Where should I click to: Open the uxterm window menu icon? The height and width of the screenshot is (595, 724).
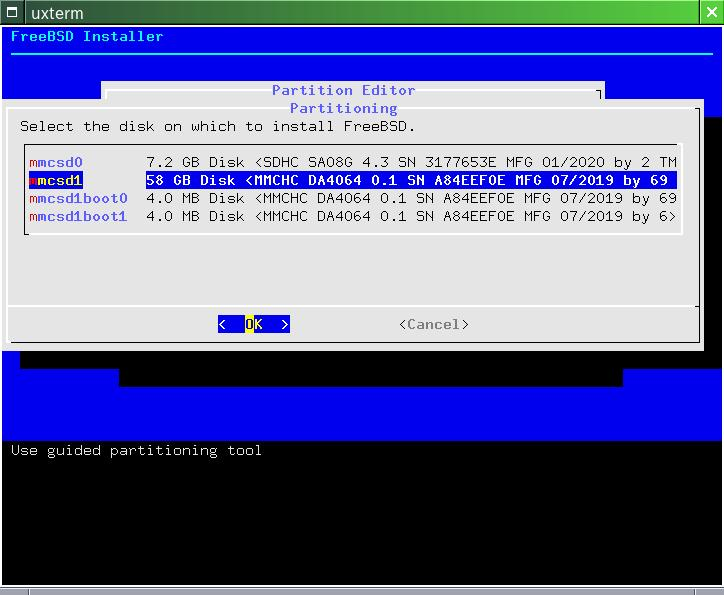[x=12, y=12]
